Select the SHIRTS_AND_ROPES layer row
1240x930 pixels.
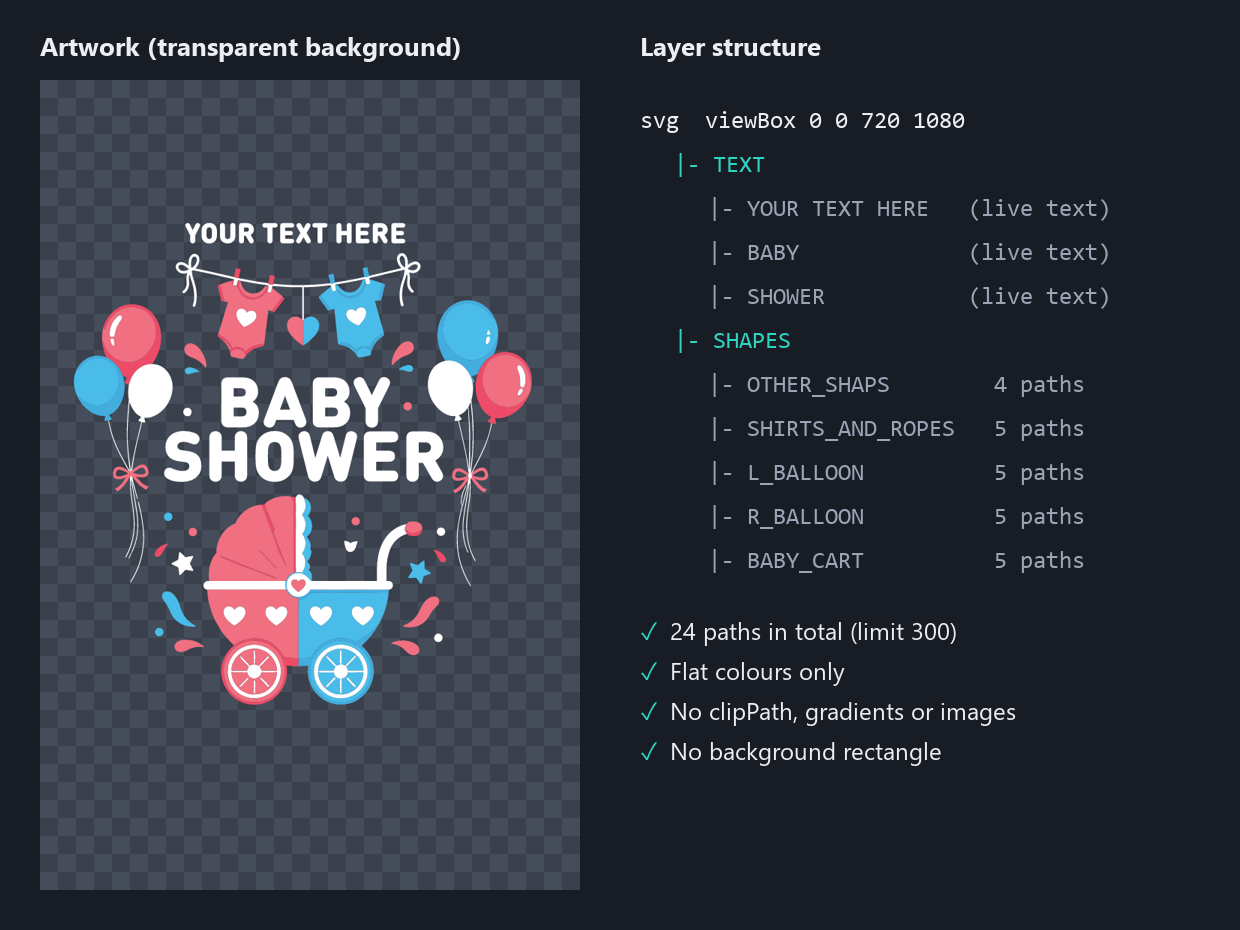pyautogui.click(x=897, y=429)
